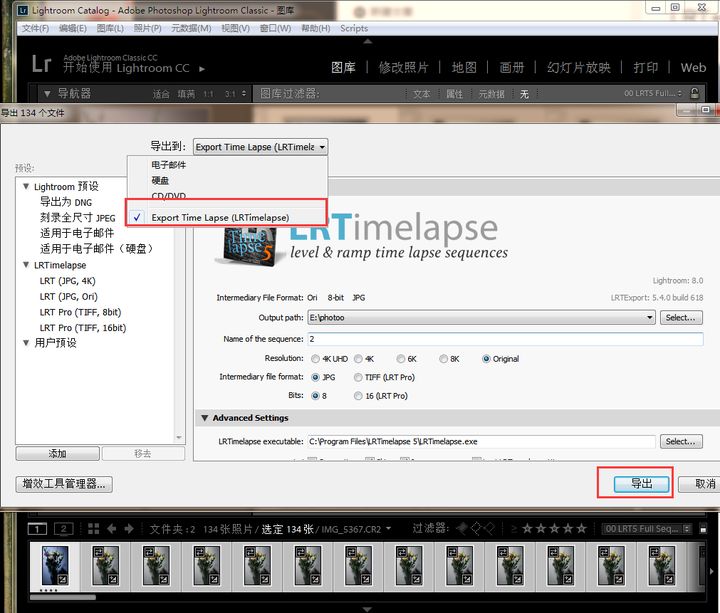Select the LRT (JPG, 4K) preset
This screenshot has height=613, width=720.
(x=68, y=281)
